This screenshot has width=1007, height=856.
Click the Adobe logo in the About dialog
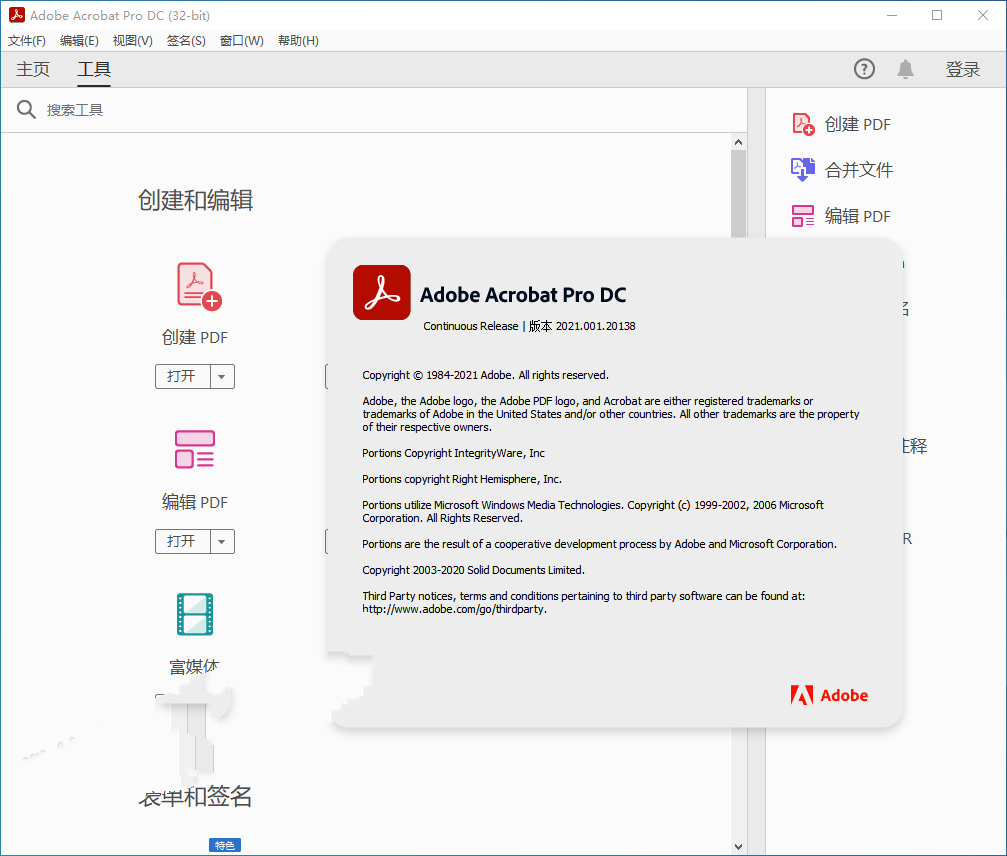(x=829, y=695)
